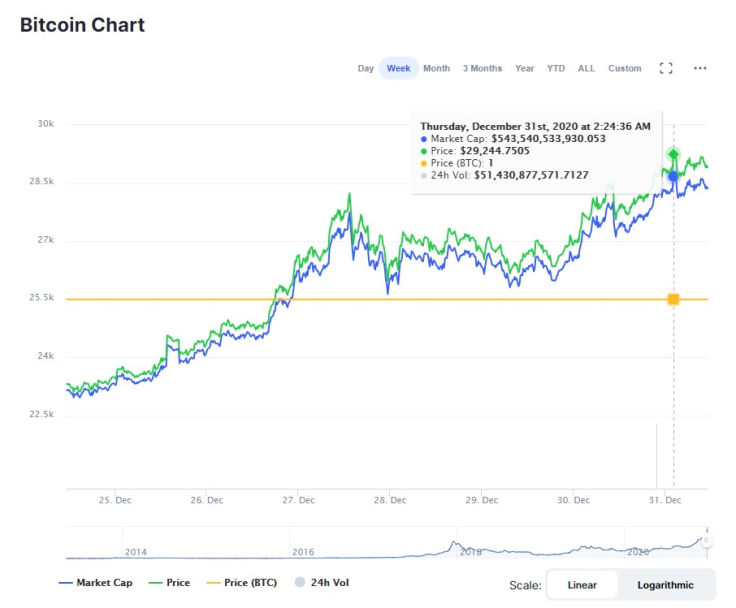Click the 22.5k y-axis label

click(42, 414)
